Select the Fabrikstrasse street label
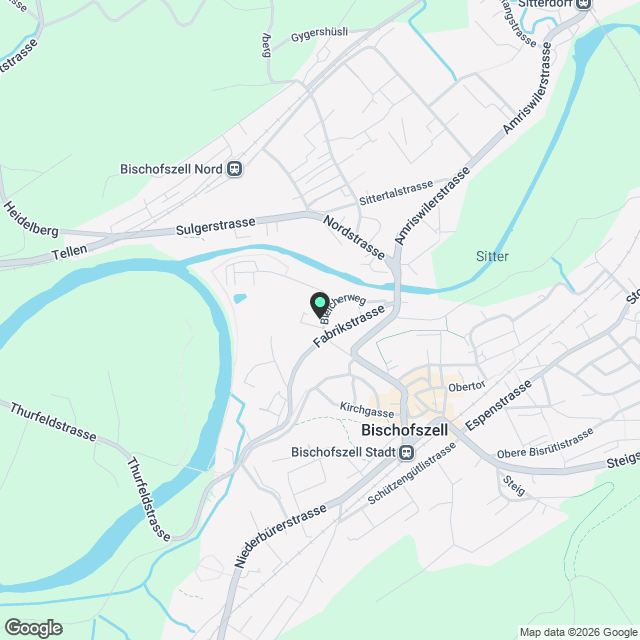Viewport: 640px width, 640px height. point(349,326)
